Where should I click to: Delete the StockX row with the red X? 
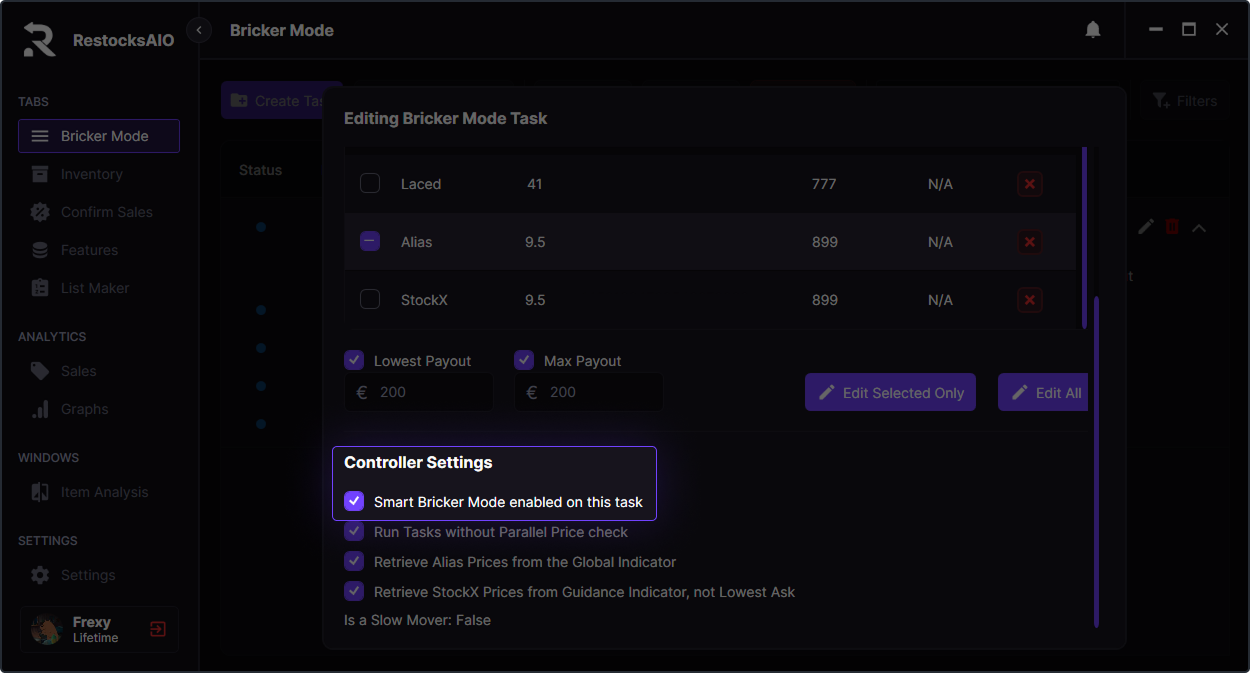pyautogui.click(x=1030, y=300)
